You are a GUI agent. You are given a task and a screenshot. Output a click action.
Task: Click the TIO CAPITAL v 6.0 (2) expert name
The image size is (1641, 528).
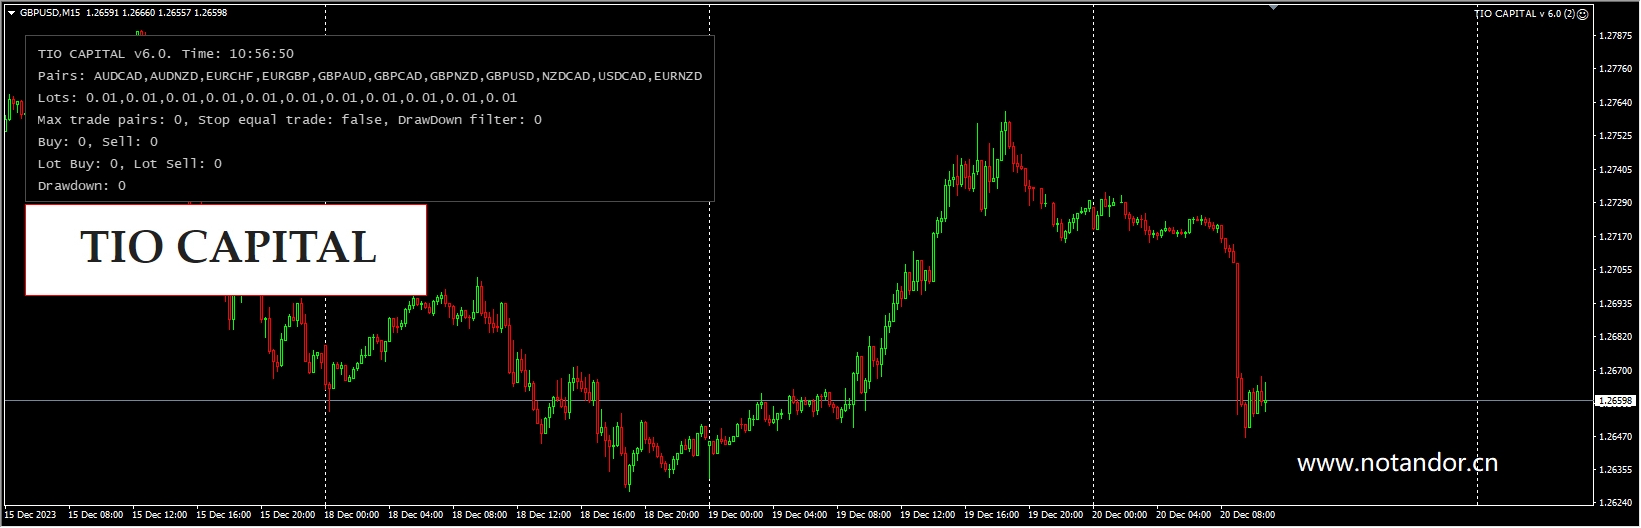tap(1525, 14)
